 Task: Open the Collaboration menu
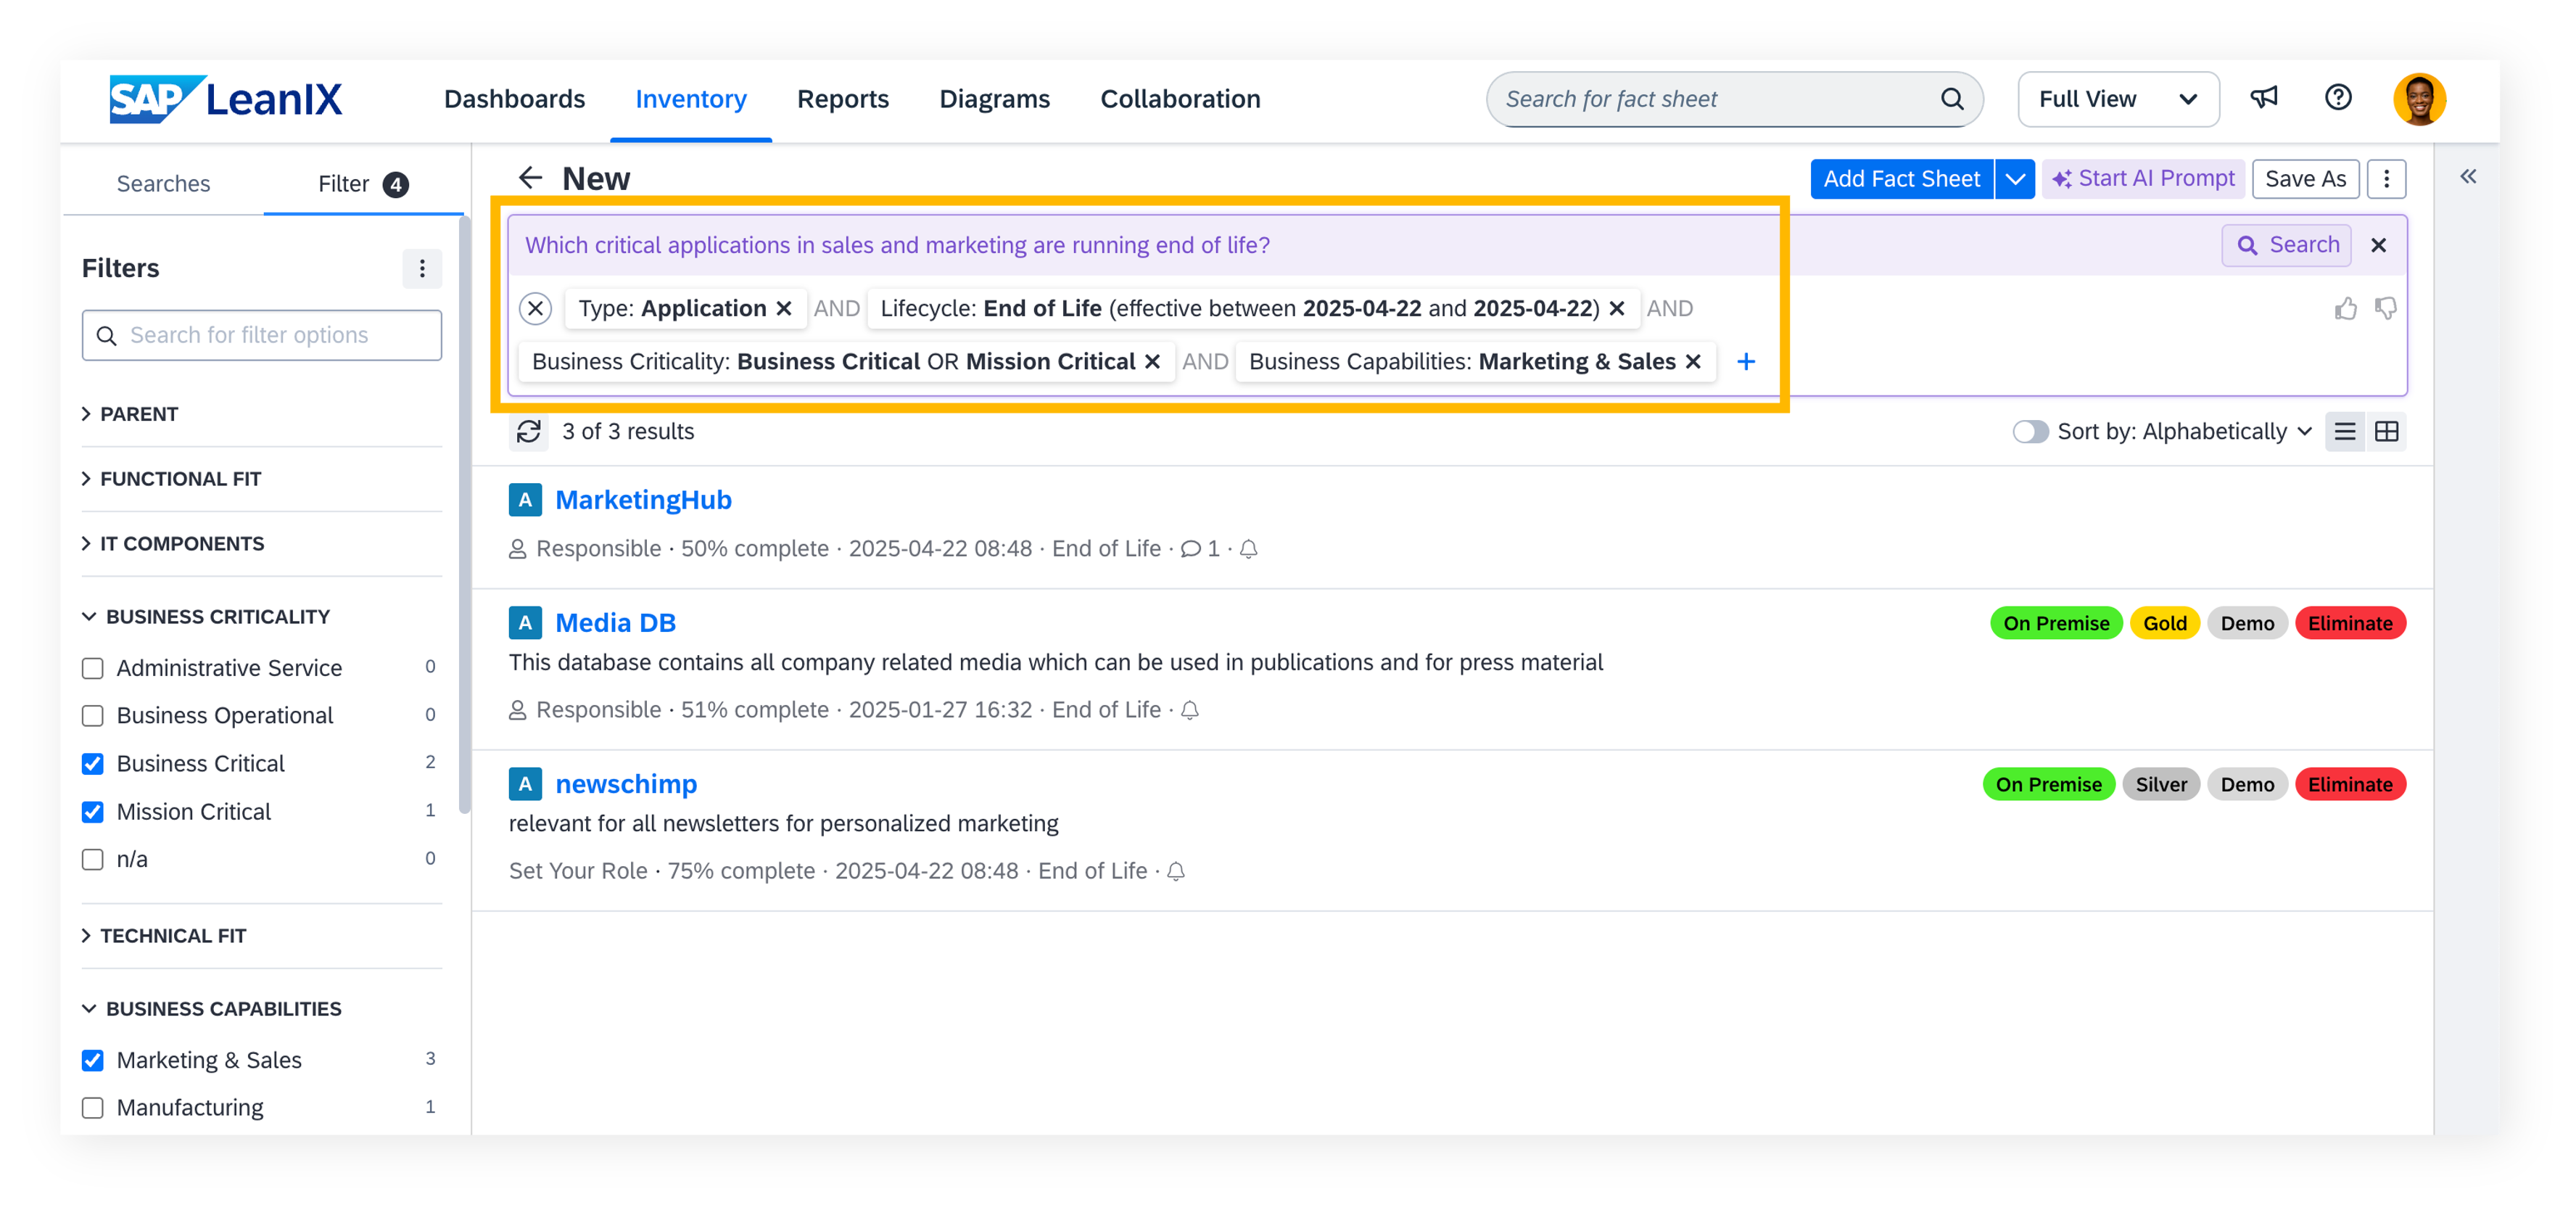coord(1180,99)
